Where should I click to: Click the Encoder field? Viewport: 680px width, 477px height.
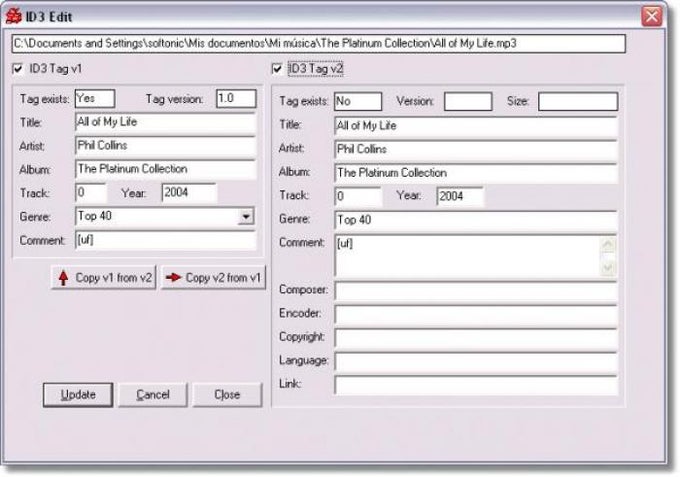[476, 314]
